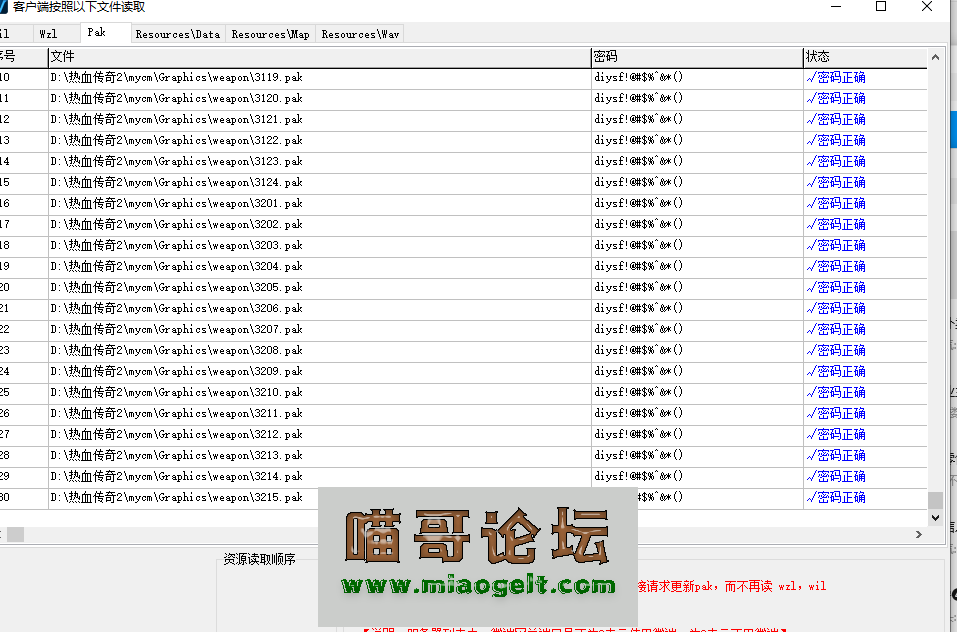The height and width of the screenshot is (632, 957).
Task: Click 密码正确 status link for 3119.pak
Action: [x=843, y=77]
